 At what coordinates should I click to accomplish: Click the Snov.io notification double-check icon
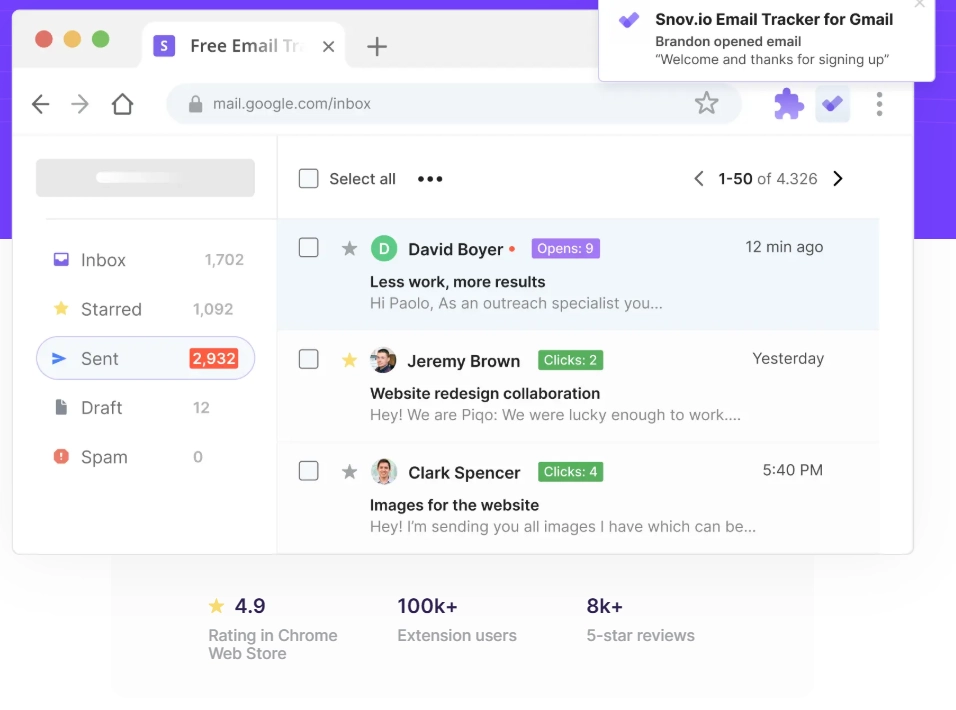tap(629, 20)
